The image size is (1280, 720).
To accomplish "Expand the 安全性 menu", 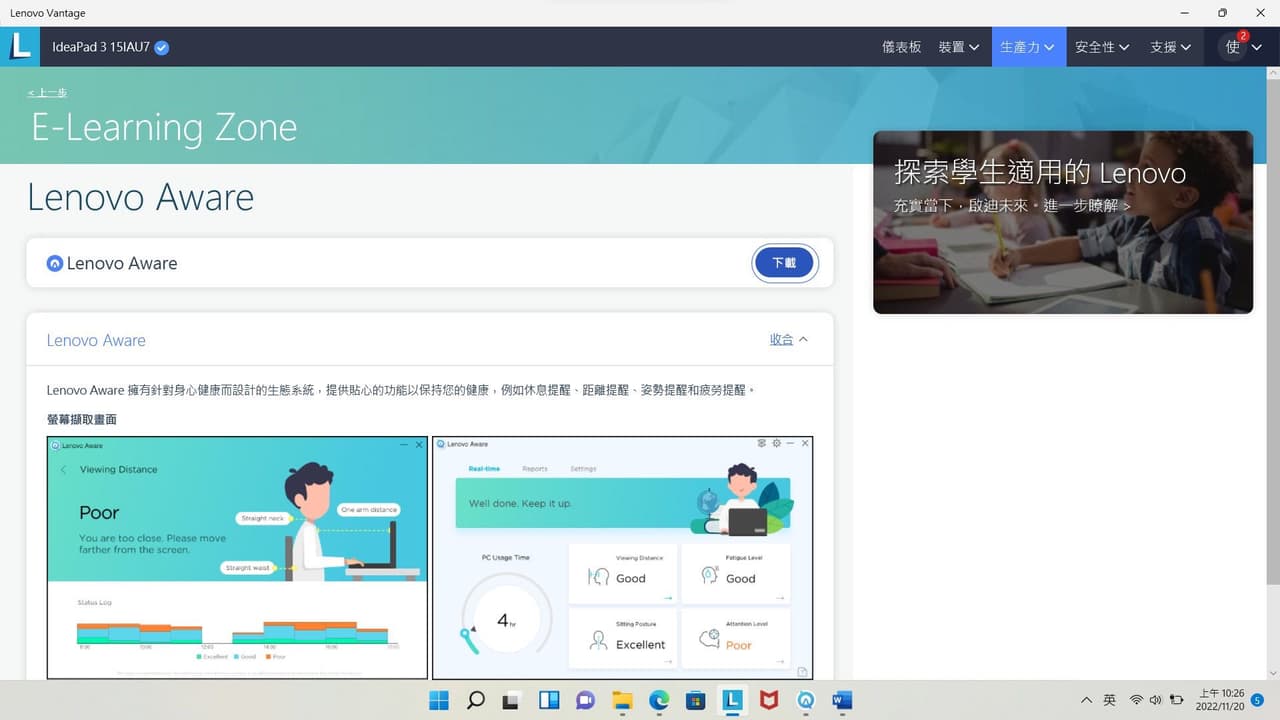I will coord(1103,47).
